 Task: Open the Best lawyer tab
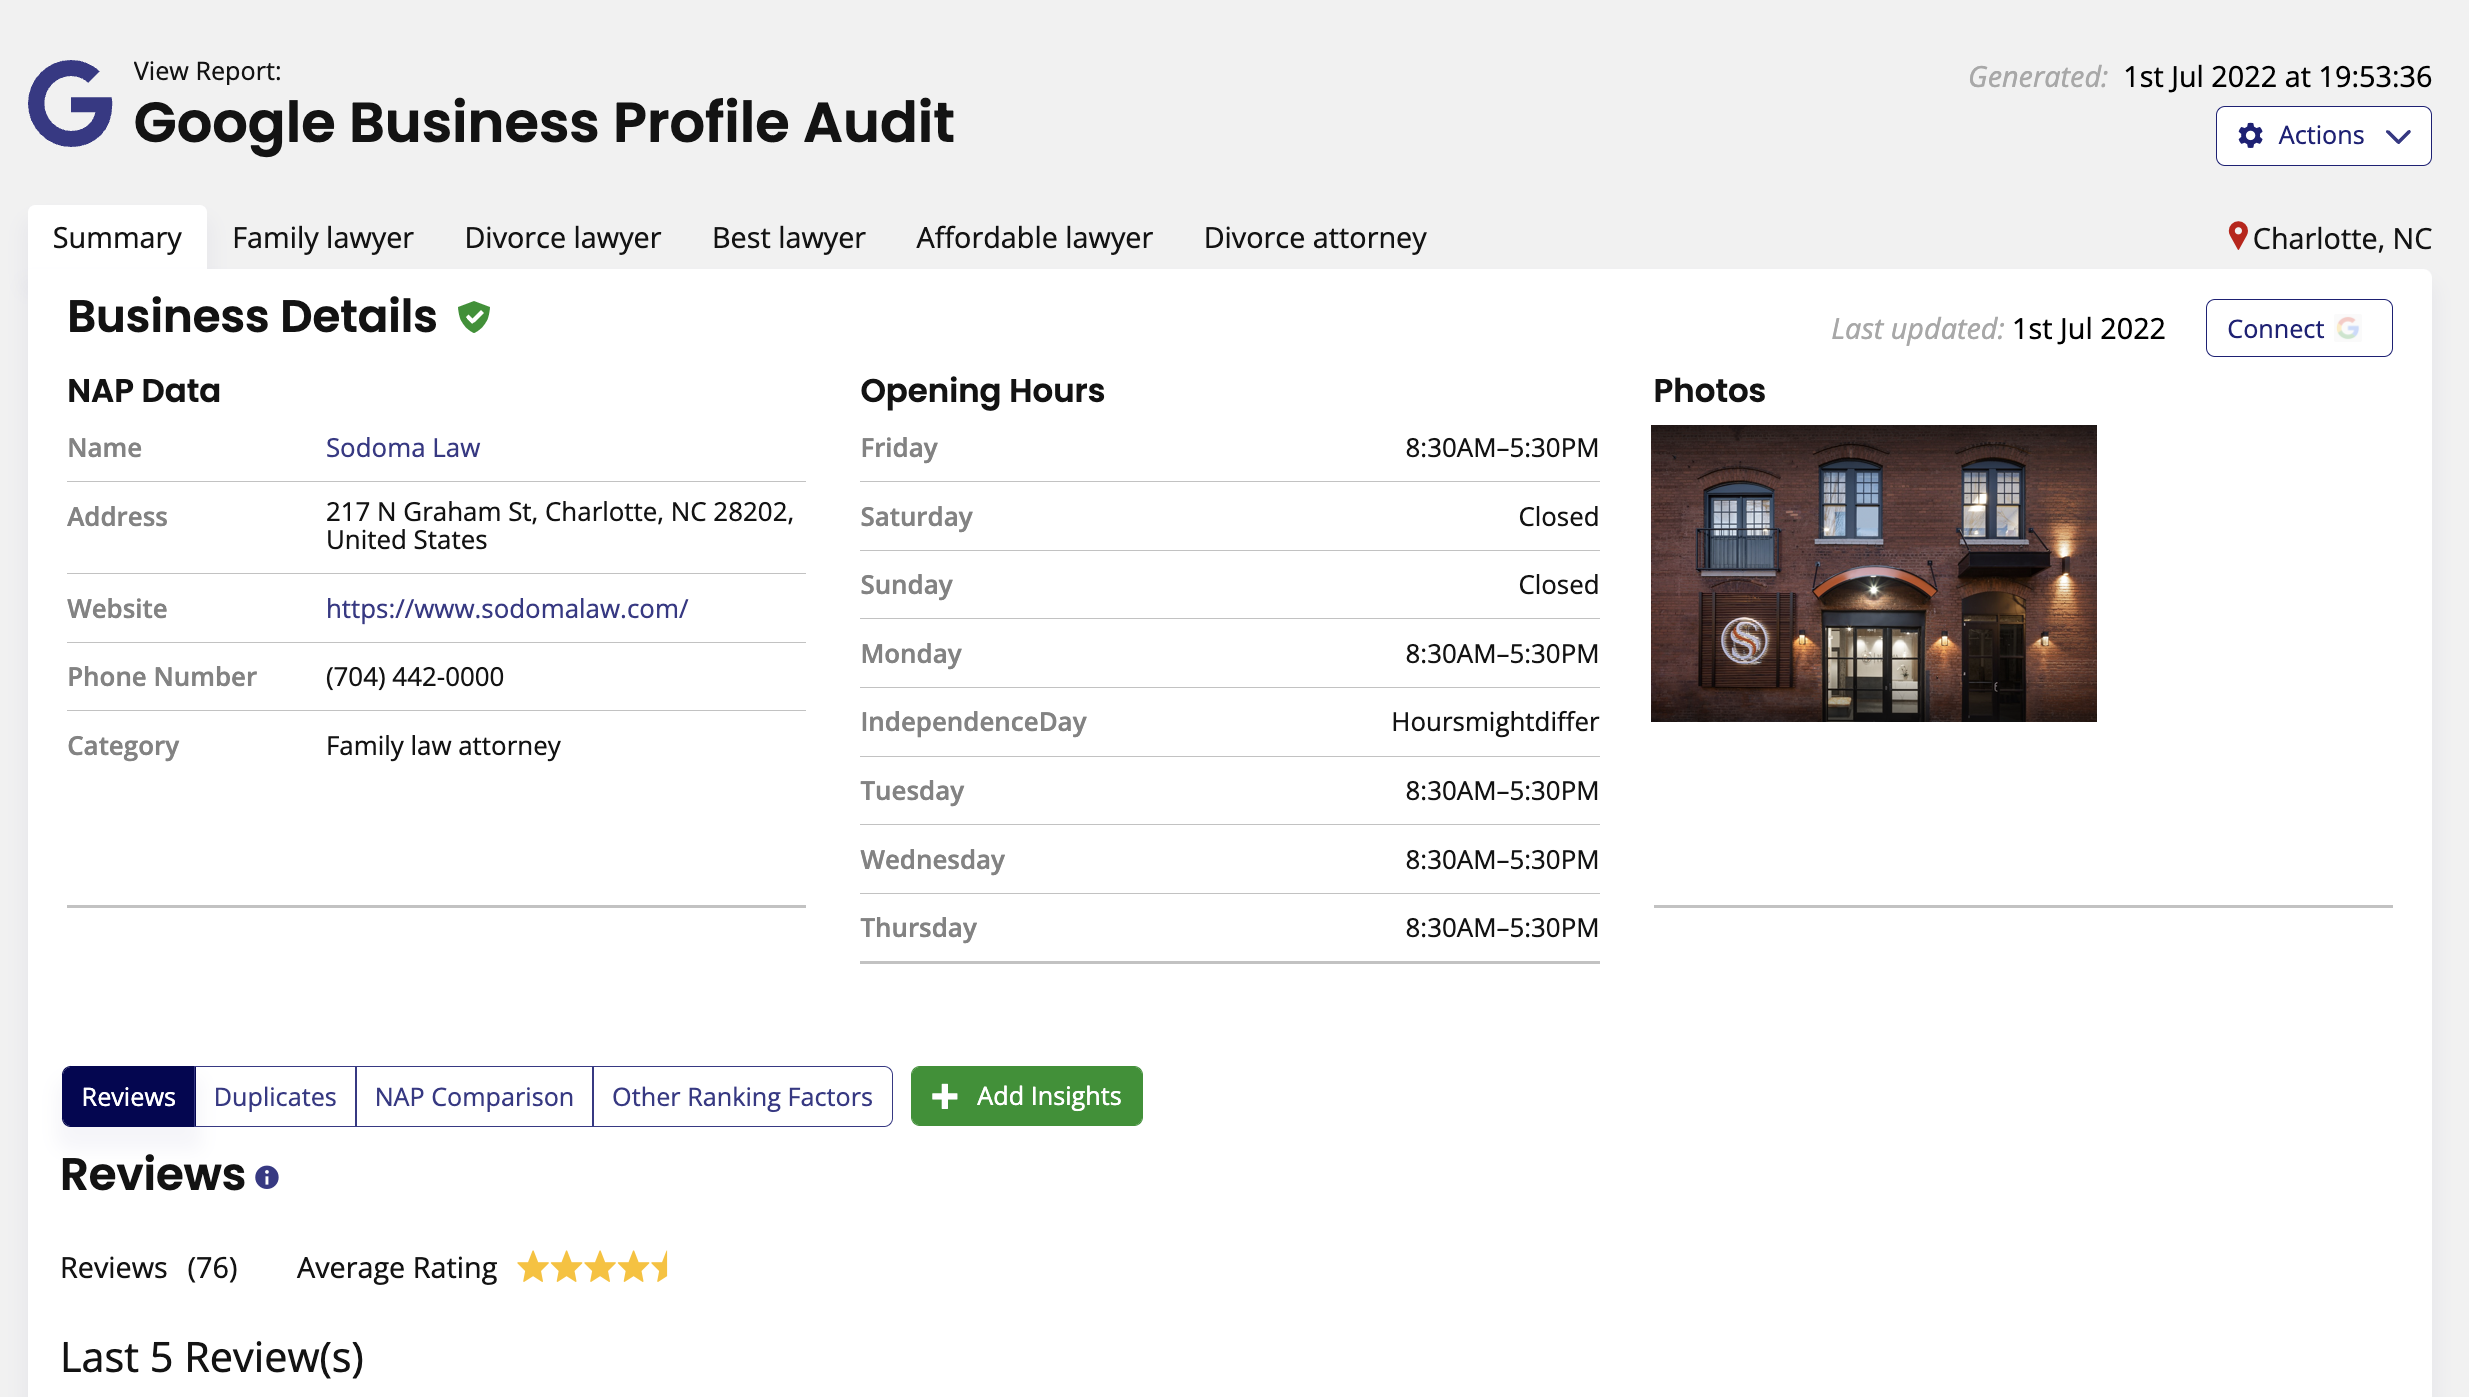tap(789, 238)
